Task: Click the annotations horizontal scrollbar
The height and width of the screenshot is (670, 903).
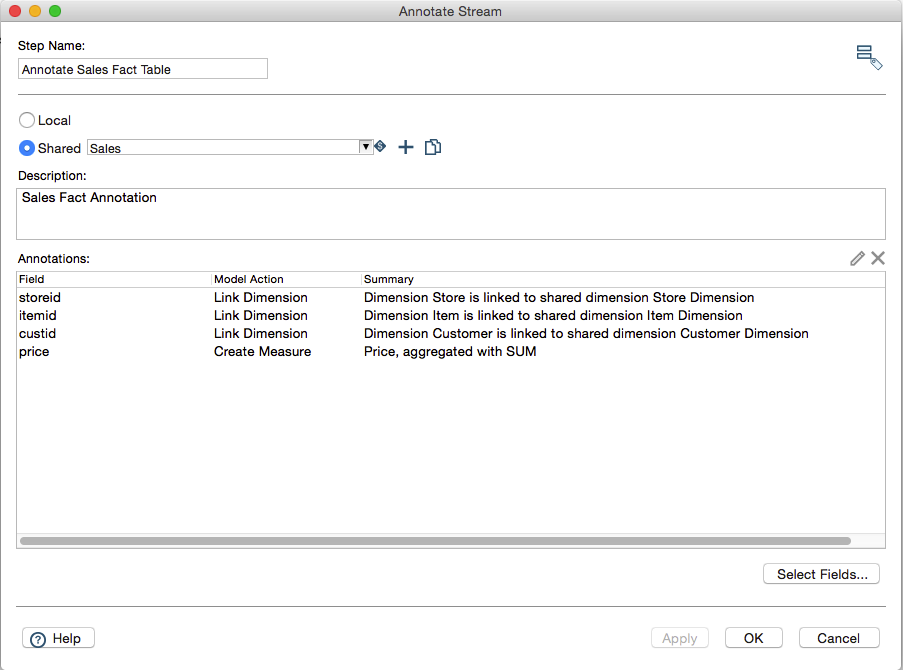Action: 435,541
